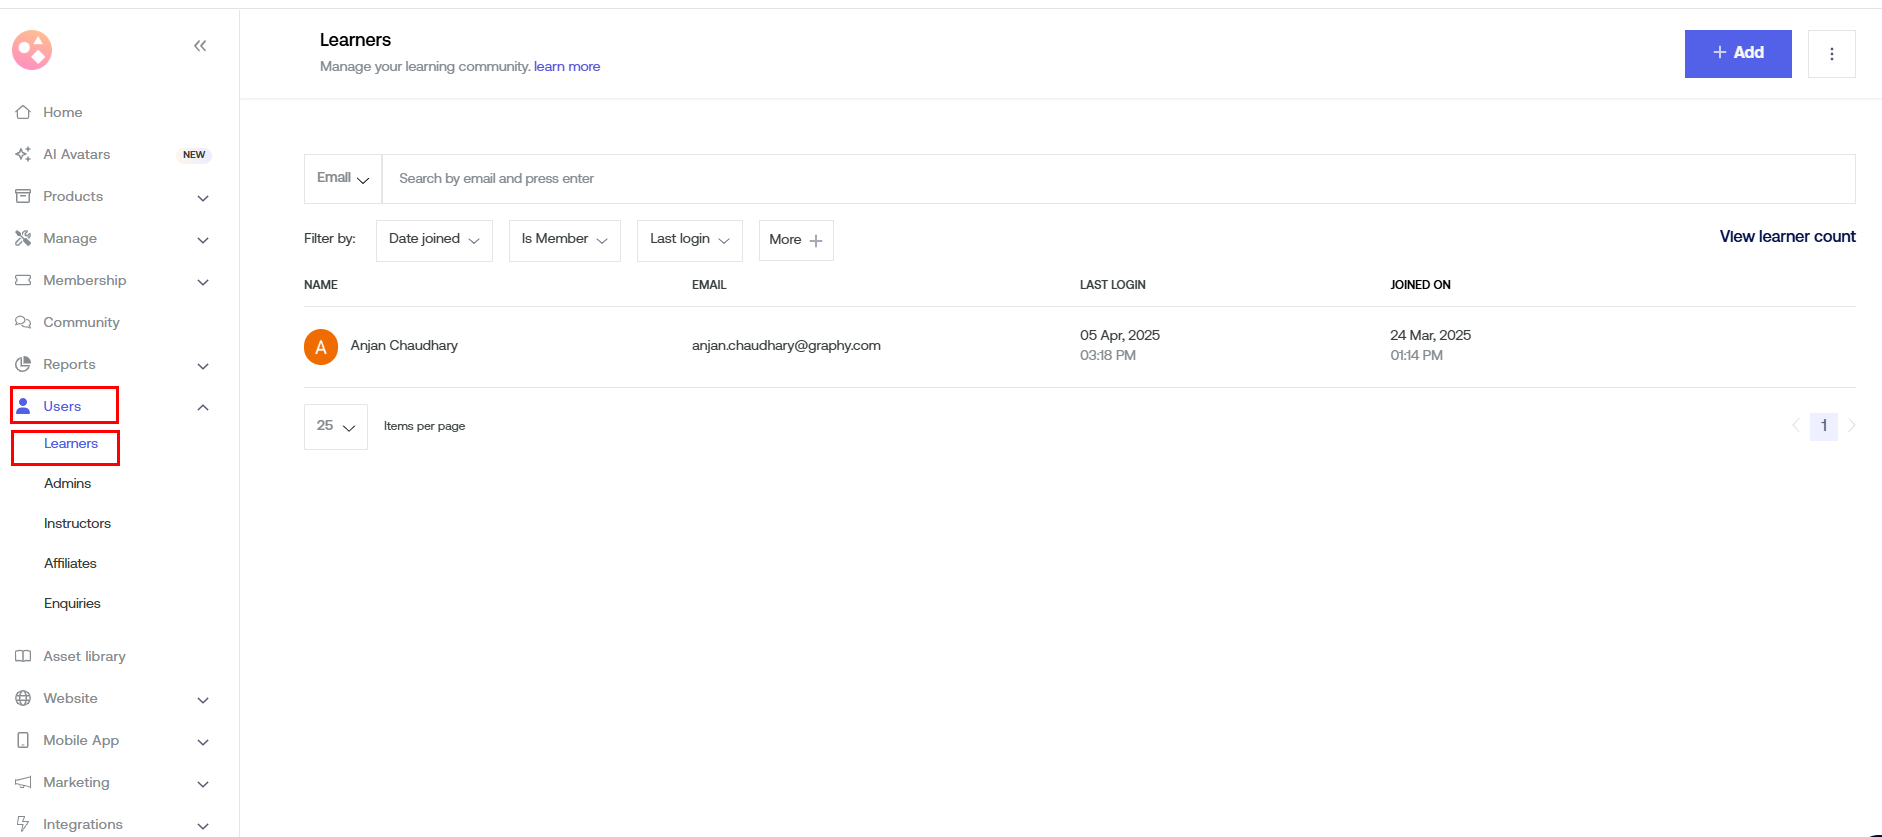Change items per page from 25
This screenshot has height=837, width=1882.
(x=336, y=427)
